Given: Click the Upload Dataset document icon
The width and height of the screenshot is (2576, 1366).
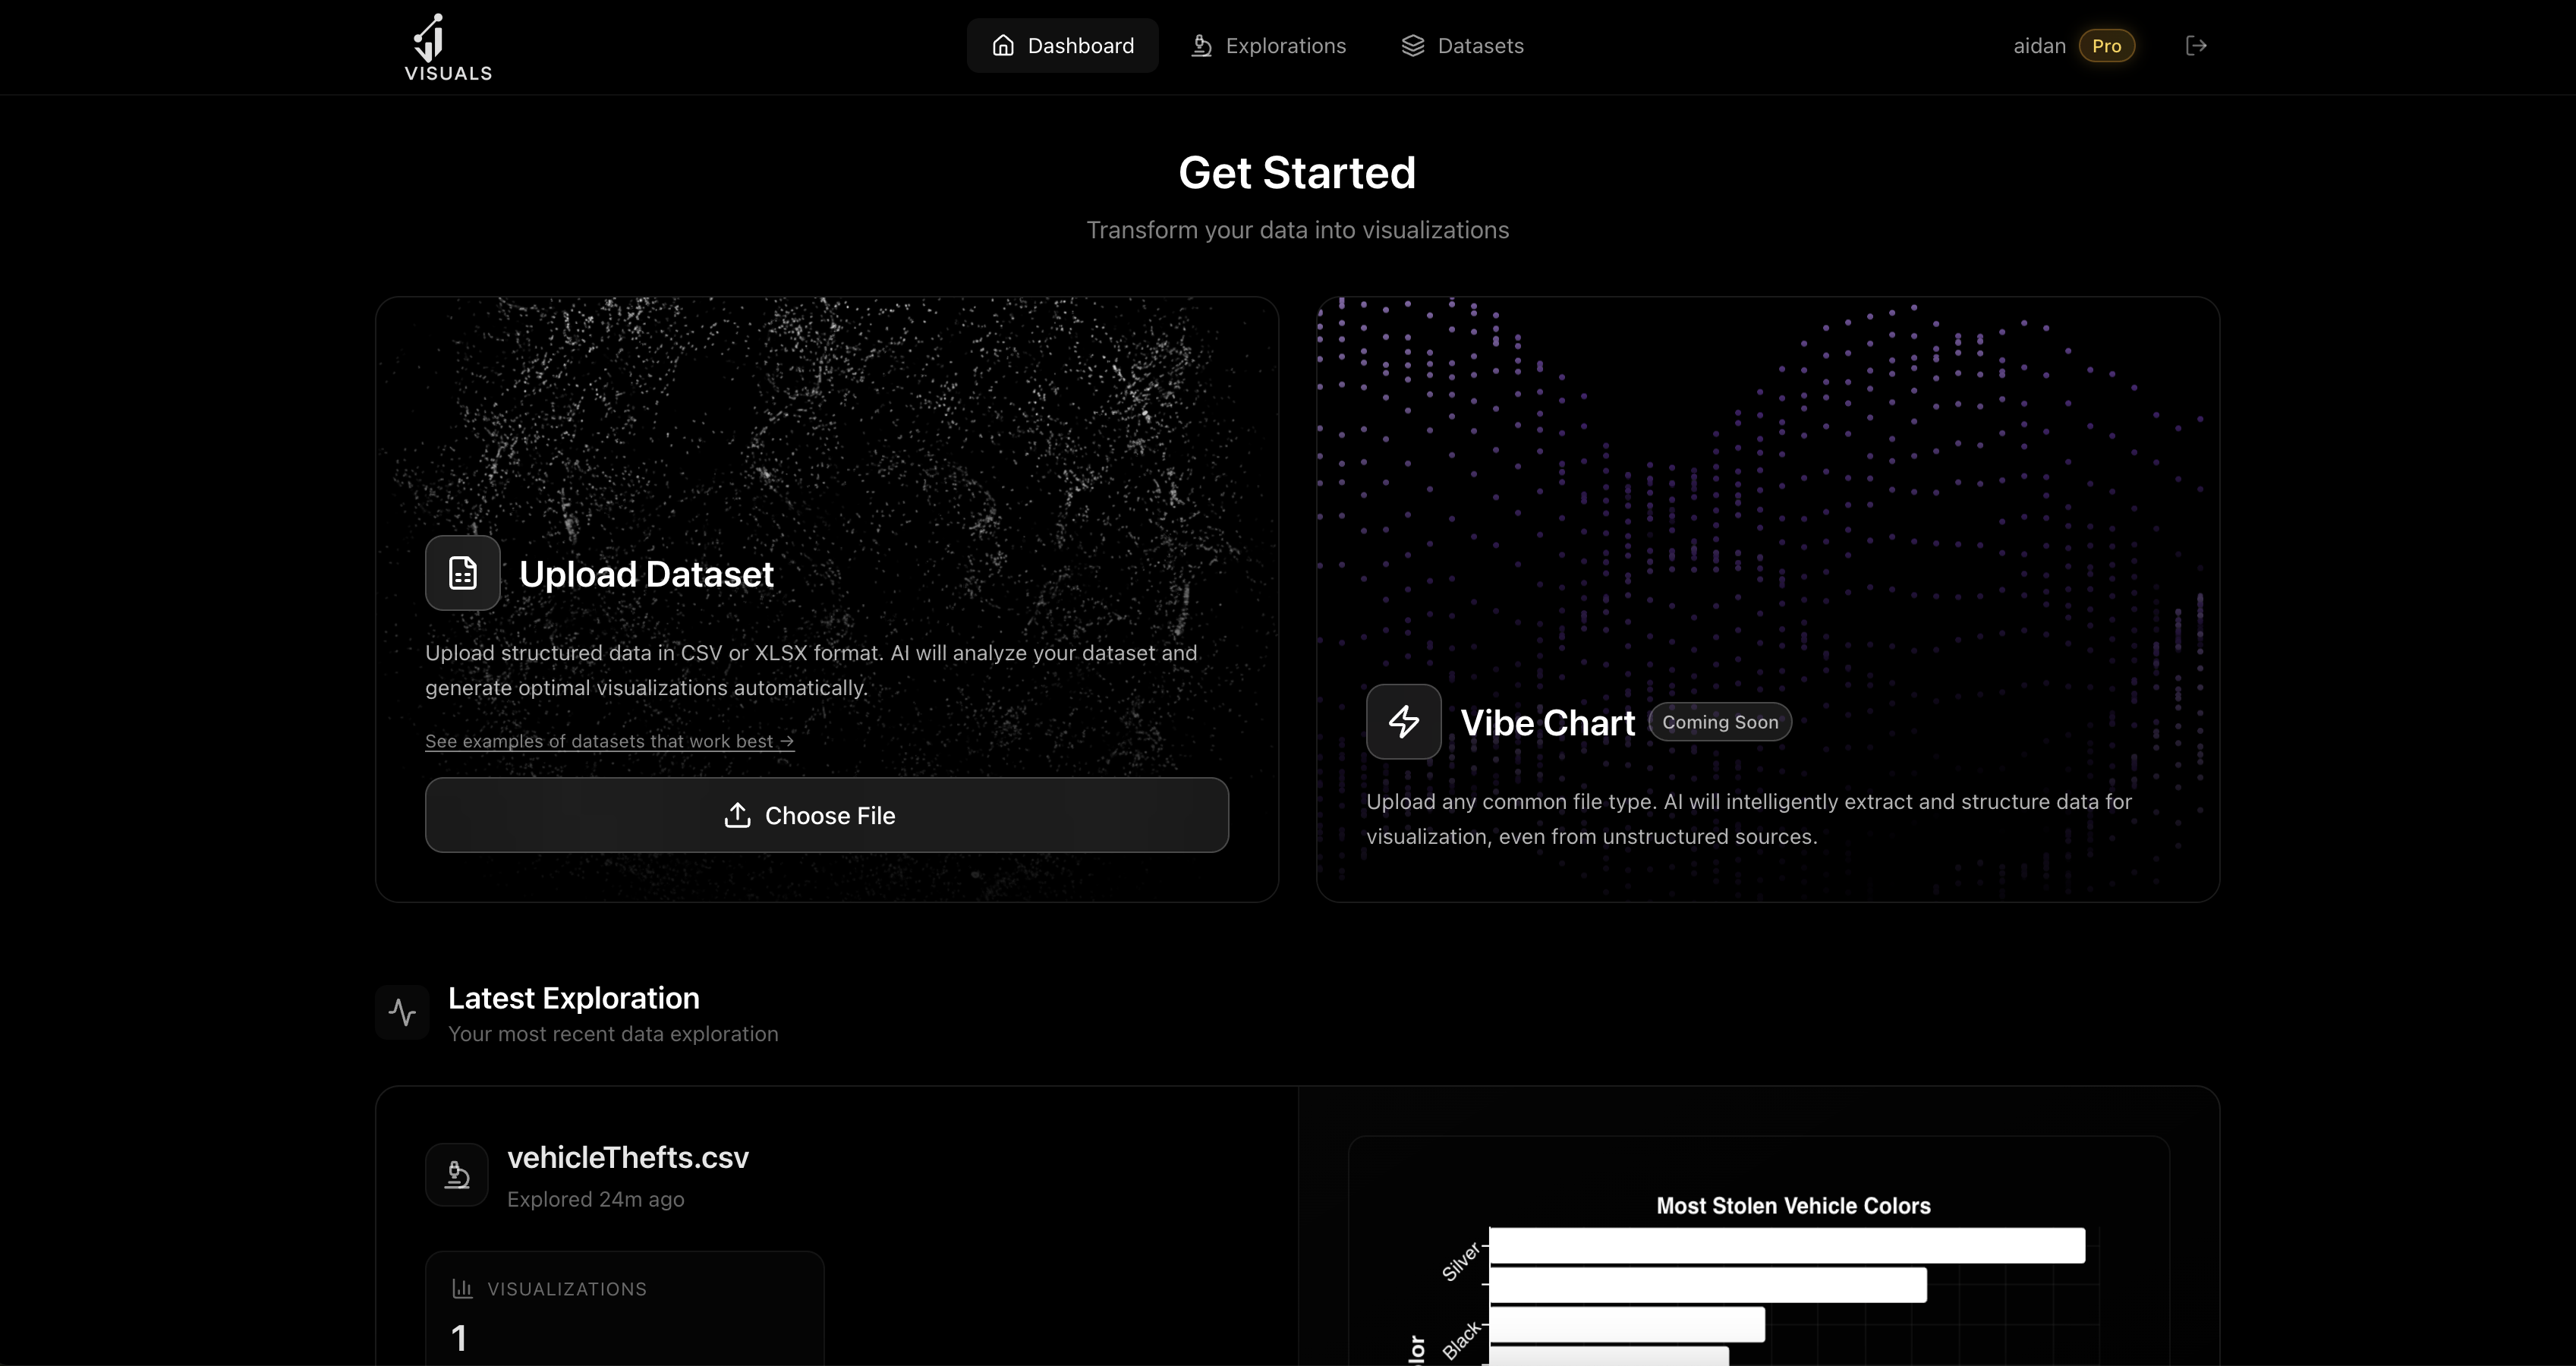Looking at the screenshot, I should pos(463,573).
